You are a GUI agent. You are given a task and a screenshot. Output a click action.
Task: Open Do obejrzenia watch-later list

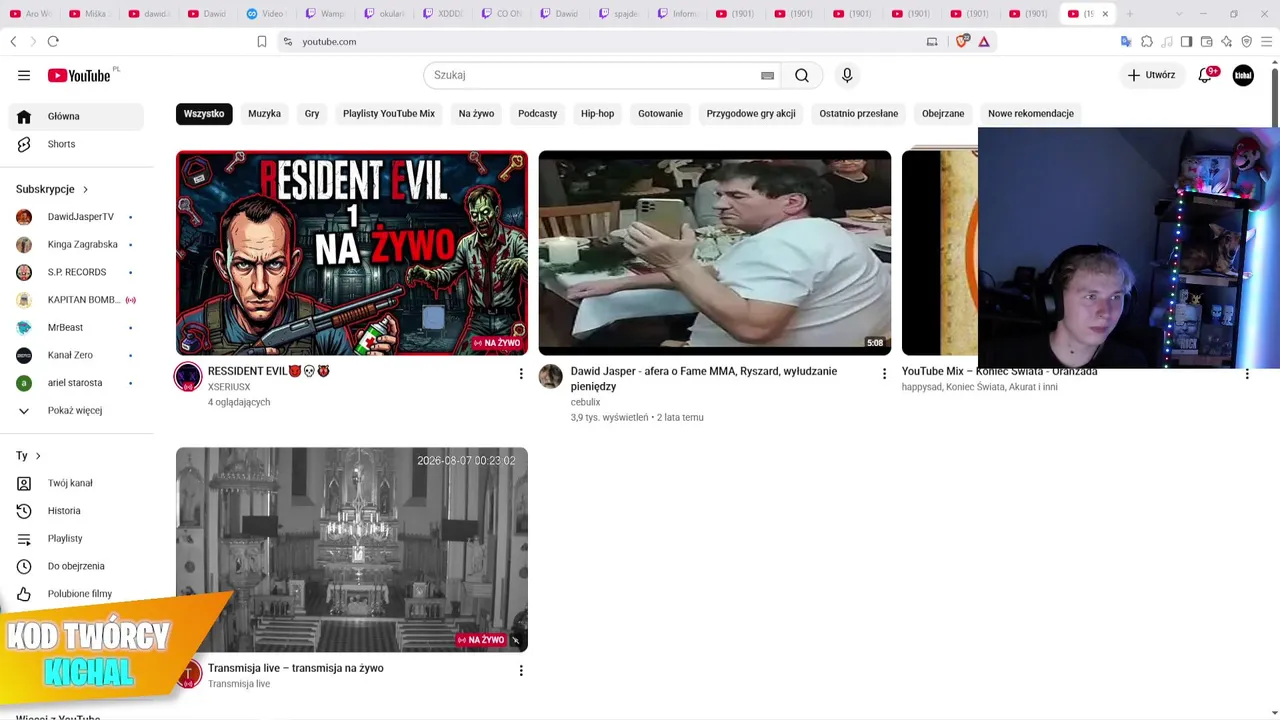(x=76, y=566)
